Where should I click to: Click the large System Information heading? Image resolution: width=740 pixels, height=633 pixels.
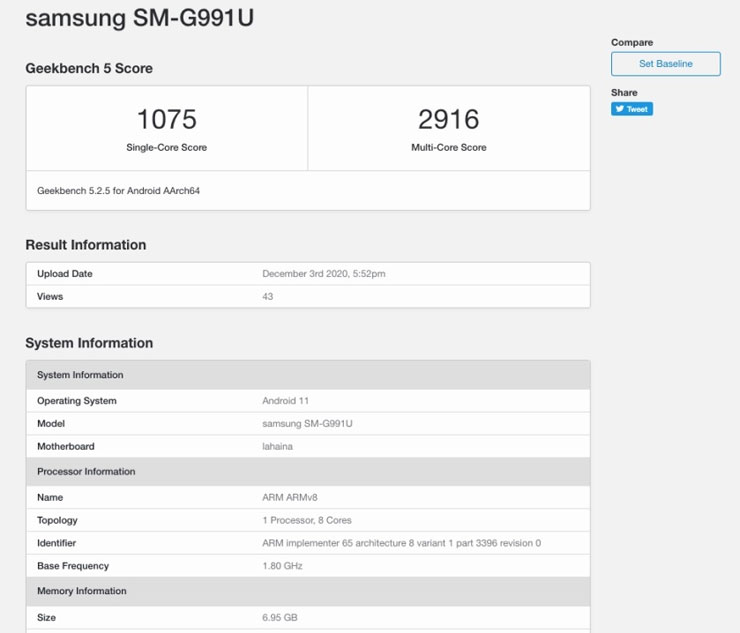coord(89,343)
